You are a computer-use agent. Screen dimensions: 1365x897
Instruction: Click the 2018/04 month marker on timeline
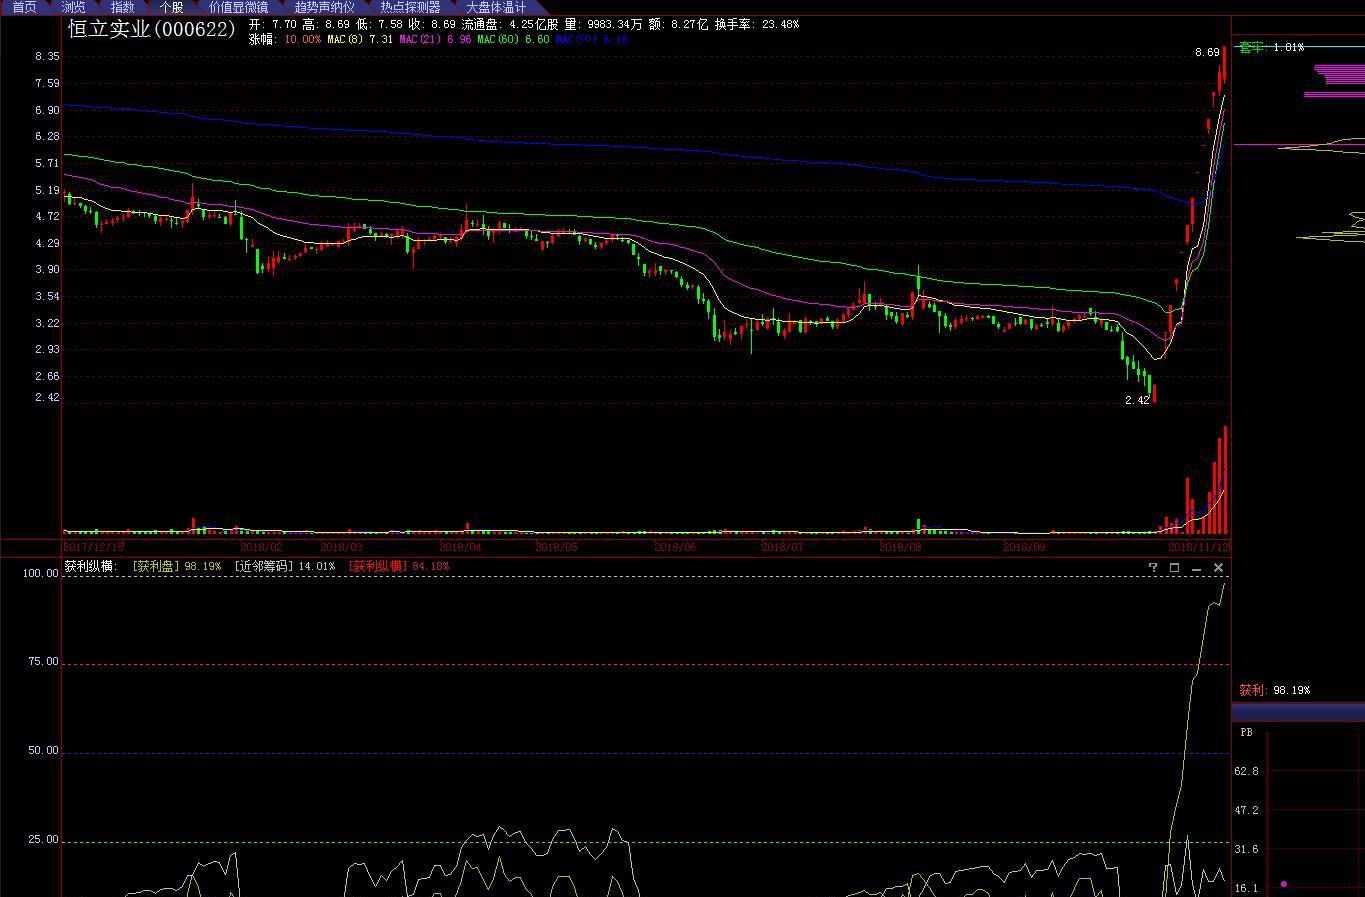[460, 547]
